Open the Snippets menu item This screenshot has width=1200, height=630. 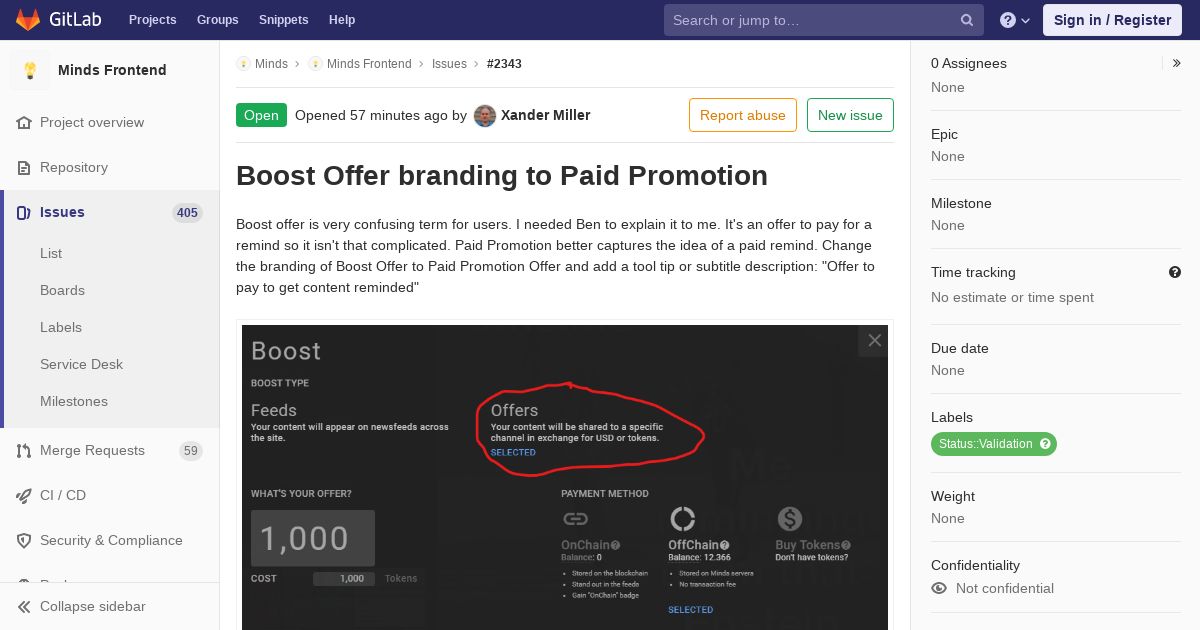pos(283,20)
